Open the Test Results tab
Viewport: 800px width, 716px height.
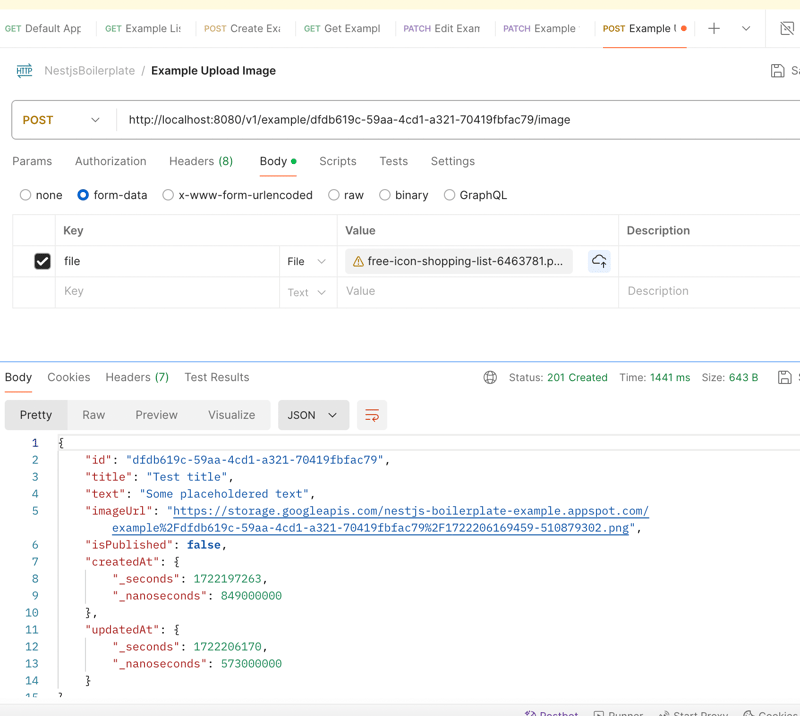pyautogui.click(x=217, y=377)
